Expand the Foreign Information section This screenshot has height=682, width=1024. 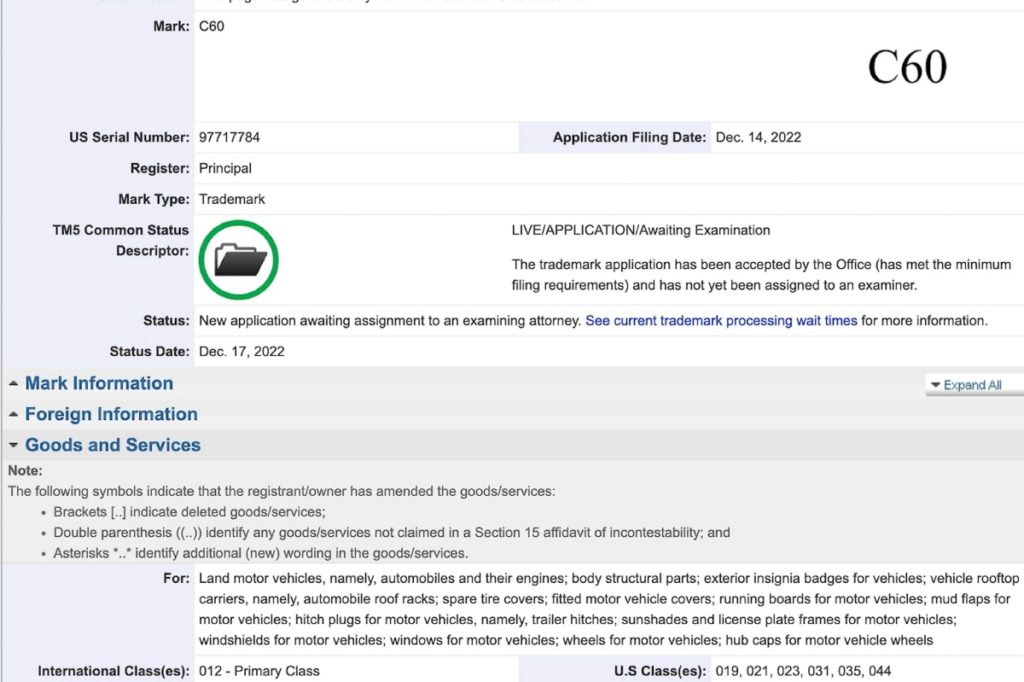111,414
